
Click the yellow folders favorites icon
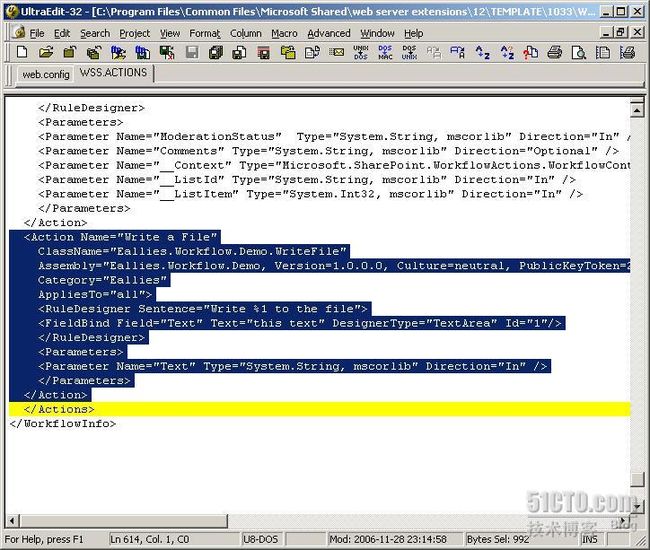coord(288,52)
